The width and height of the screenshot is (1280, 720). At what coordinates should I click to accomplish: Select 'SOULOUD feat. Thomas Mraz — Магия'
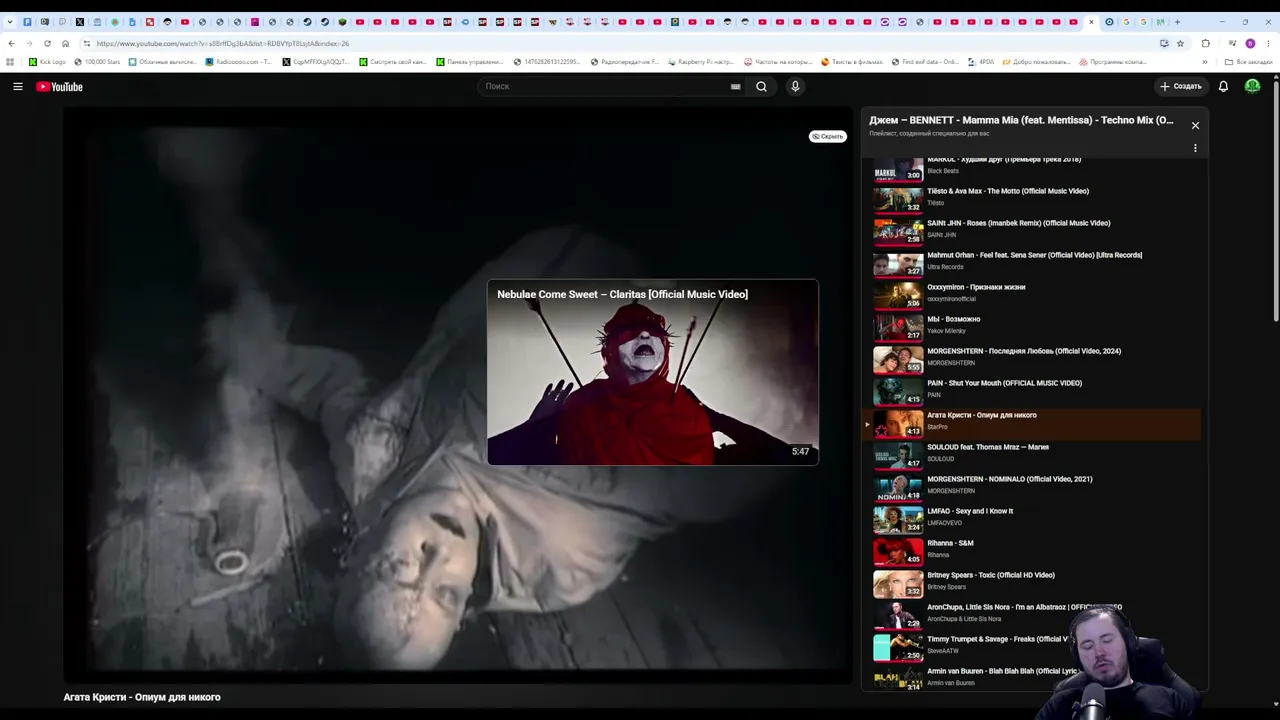coord(1031,455)
